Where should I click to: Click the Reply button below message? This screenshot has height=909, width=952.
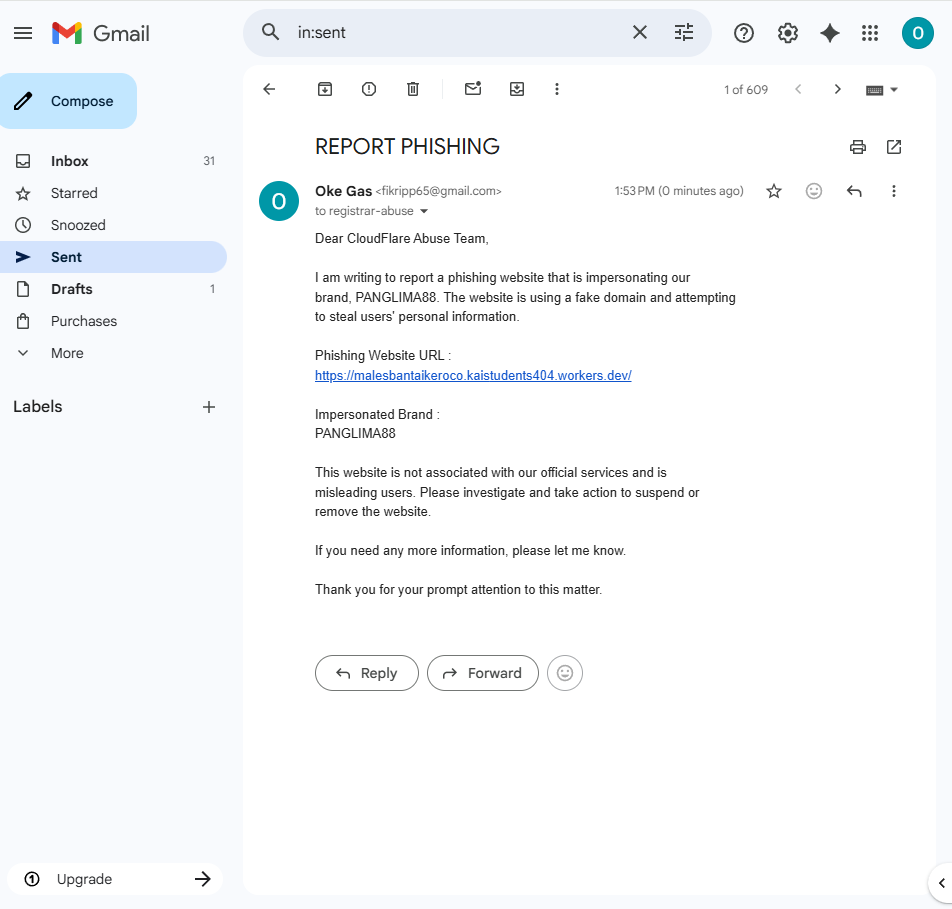(367, 673)
